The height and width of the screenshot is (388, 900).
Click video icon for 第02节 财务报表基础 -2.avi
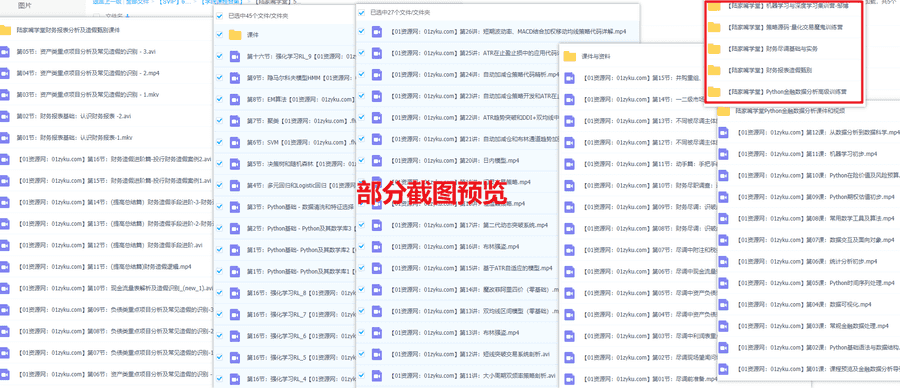(5, 116)
